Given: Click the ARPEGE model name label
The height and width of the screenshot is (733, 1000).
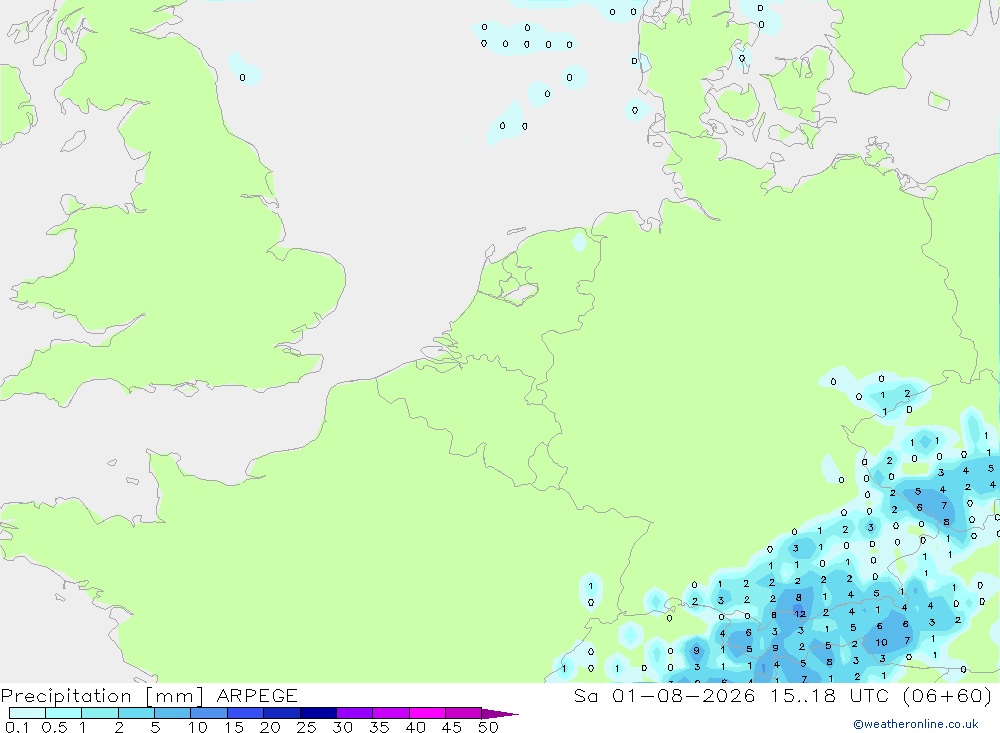Looking at the screenshot, I should pos(257,695).
